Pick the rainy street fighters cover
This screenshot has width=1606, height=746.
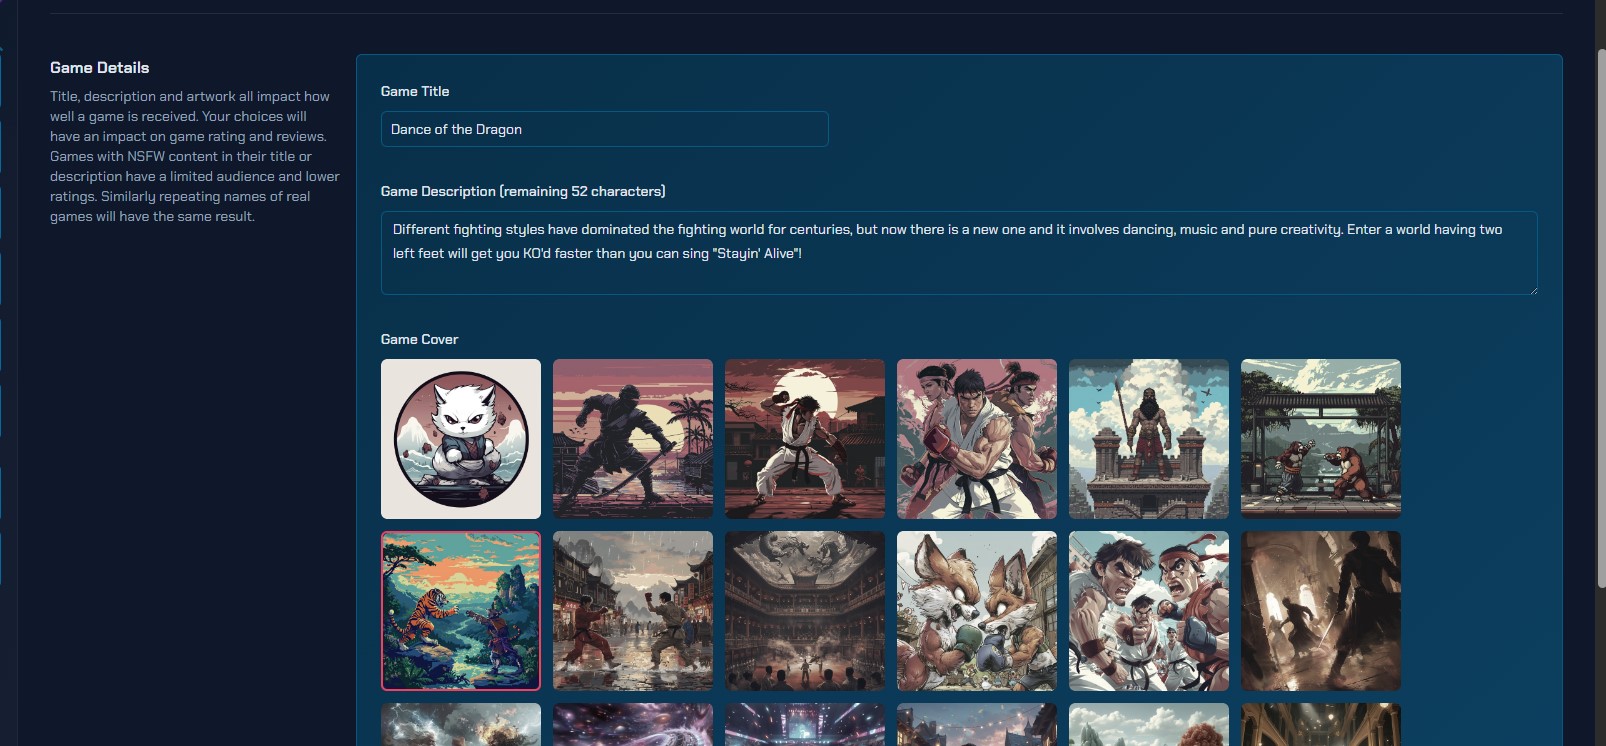633,611
